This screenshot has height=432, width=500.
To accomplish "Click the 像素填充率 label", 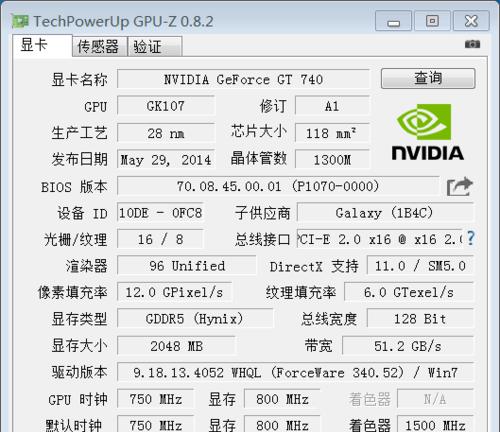I will (x=72, y=293).
